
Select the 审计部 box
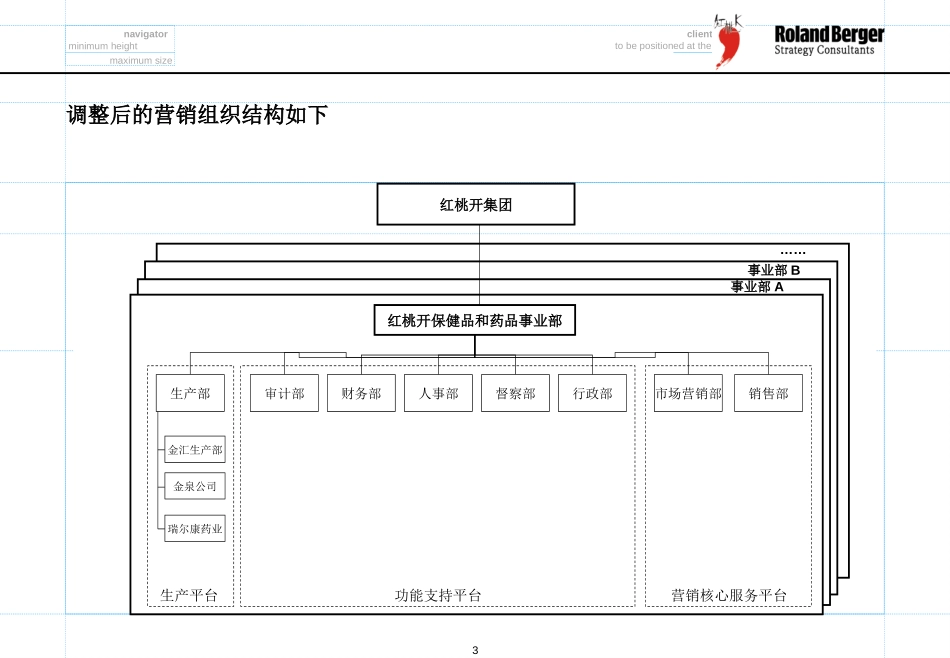[284, 393]
